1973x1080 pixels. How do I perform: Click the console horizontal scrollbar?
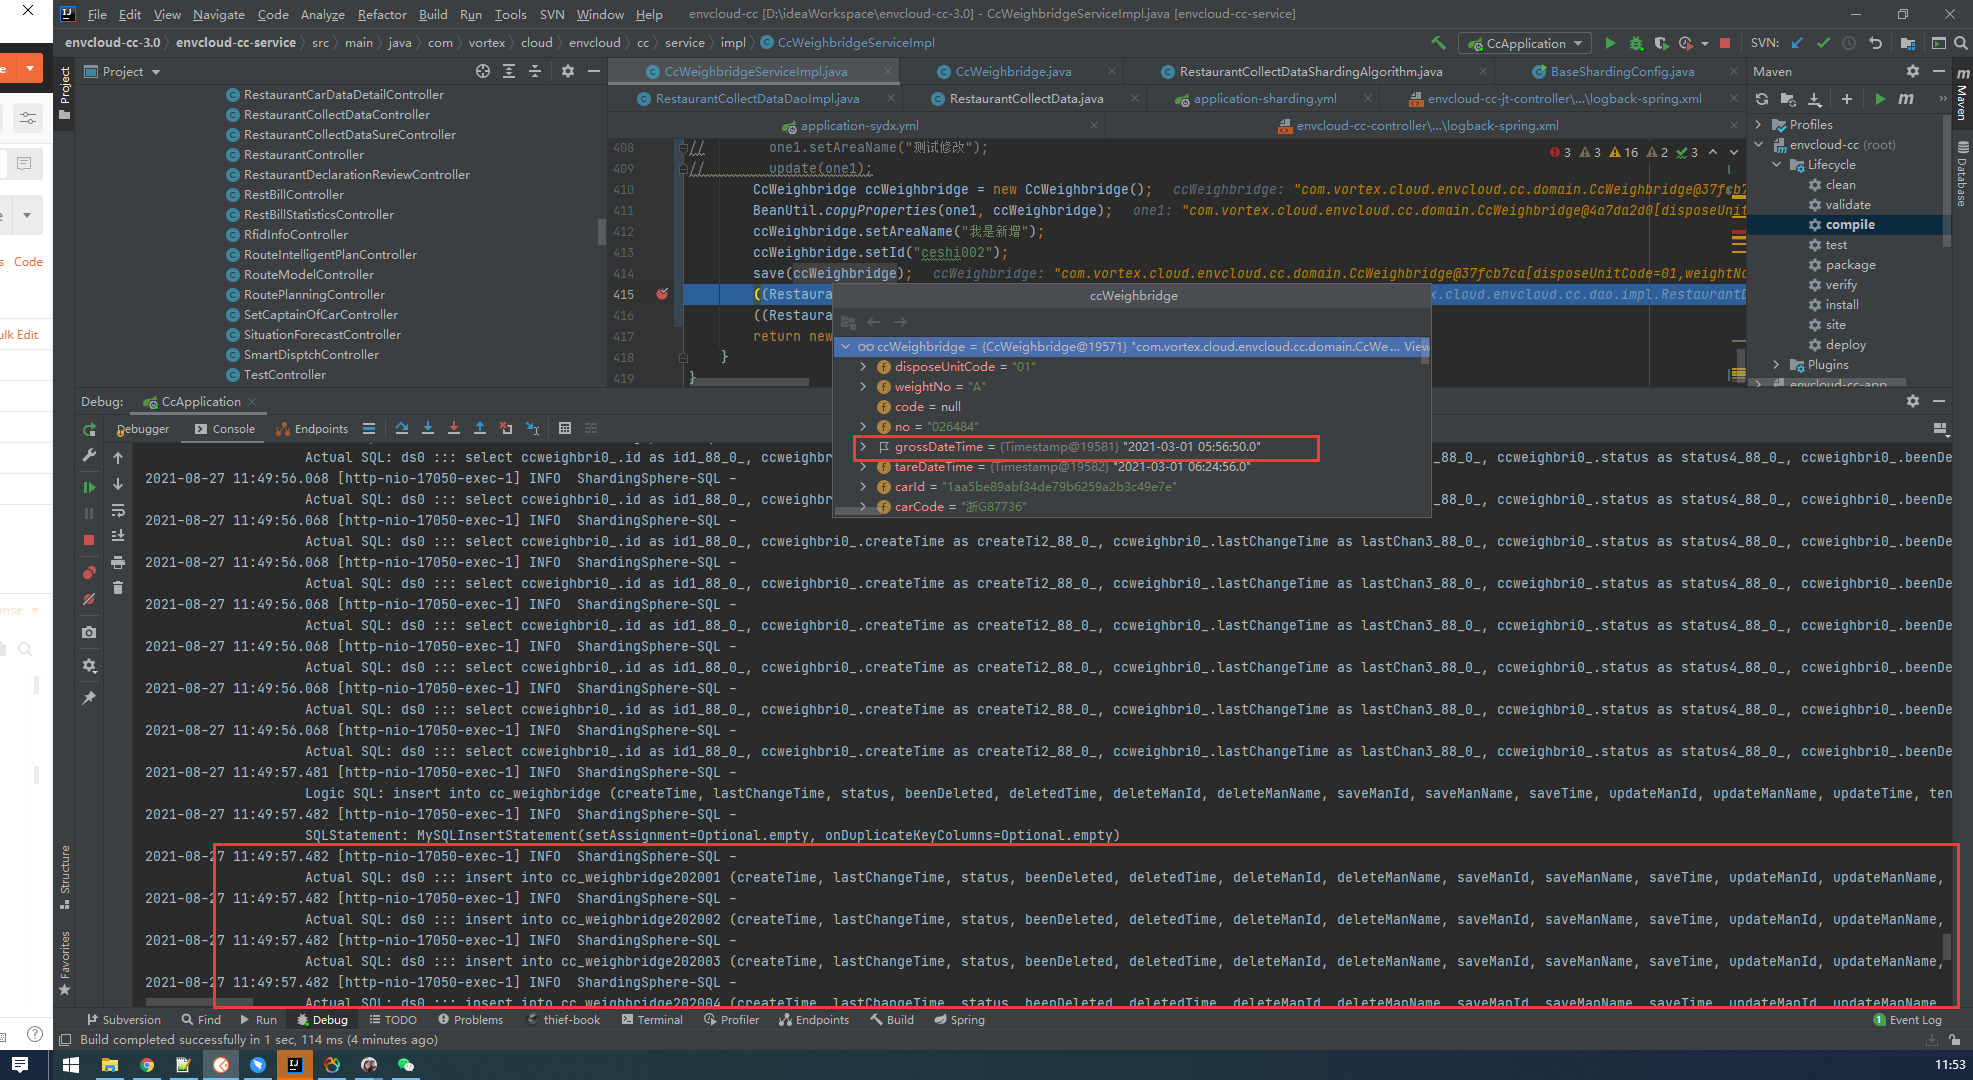200,1002
